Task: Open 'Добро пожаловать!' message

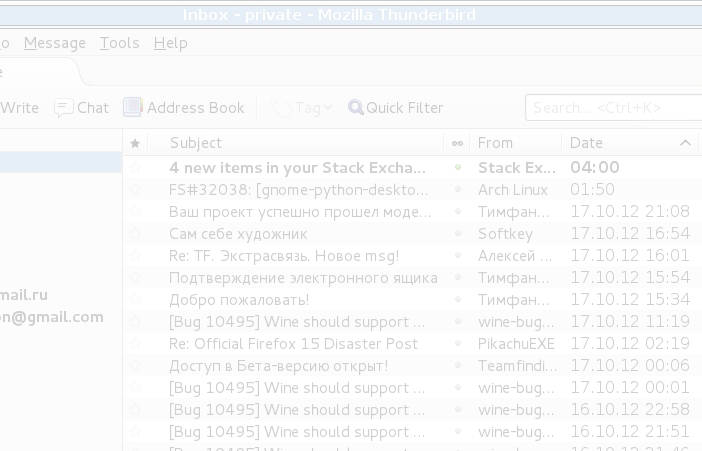Action: point(239,300)
